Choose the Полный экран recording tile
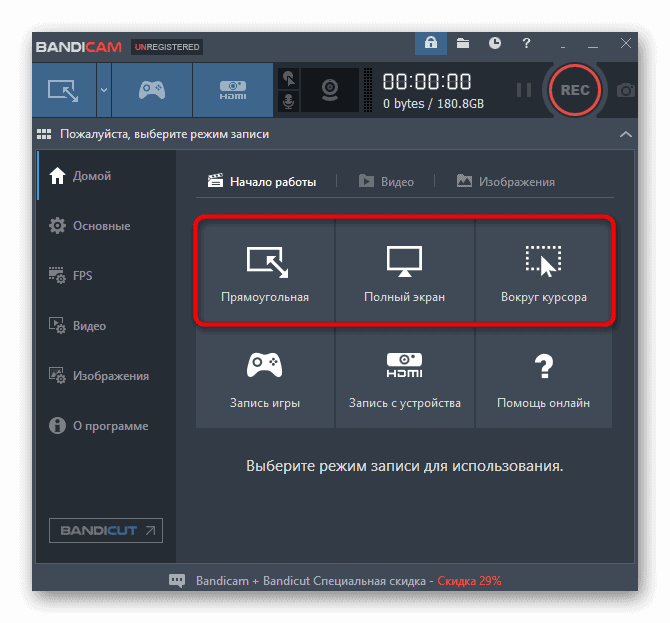The image size is (670, 623). pos(405,272)
